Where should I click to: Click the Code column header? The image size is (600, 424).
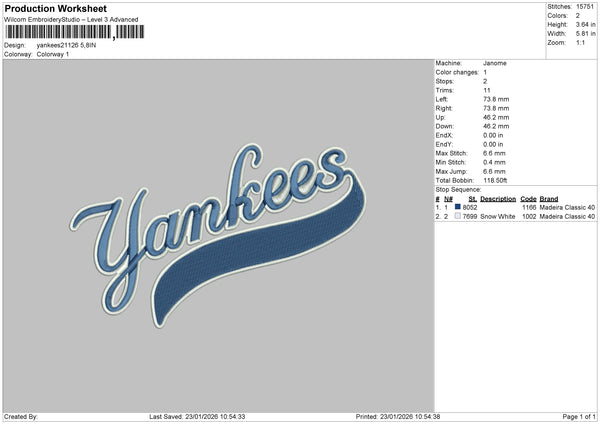528,199
